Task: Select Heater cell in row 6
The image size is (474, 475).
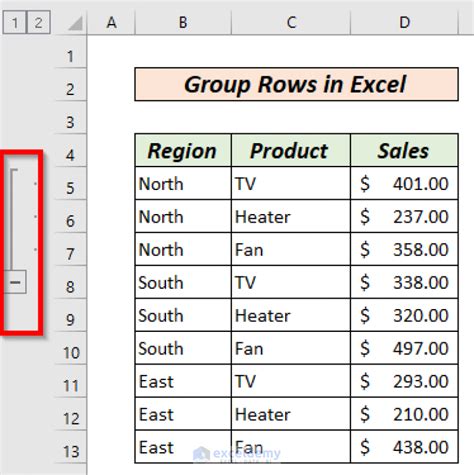Action: point(291,217)
